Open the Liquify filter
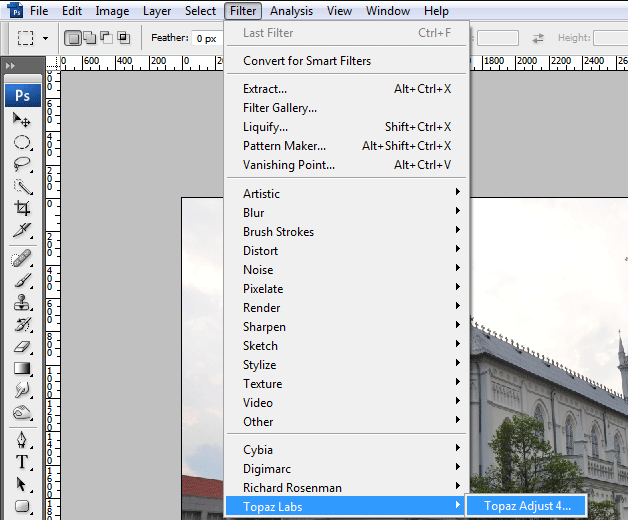The height and width of the screenshot is (520, 628). click(346, 127)
